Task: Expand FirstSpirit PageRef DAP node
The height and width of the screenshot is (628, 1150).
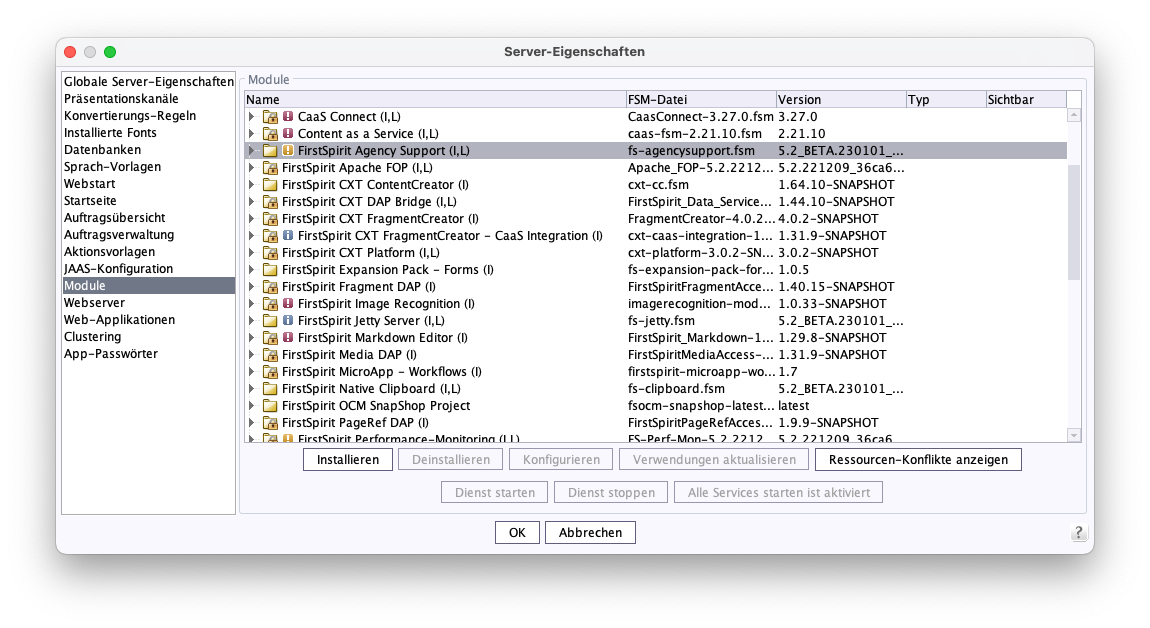Action: click(x=252, y=423)
